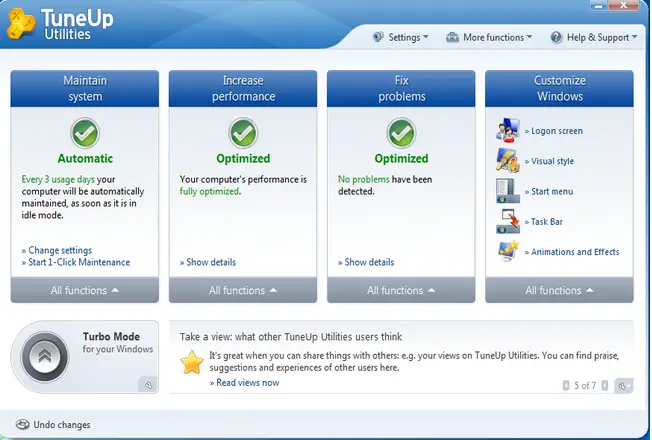The width and height of the screenshot is (652, 440).
Task: Expand All functions under Increase performance
Action: click(243, 290)
